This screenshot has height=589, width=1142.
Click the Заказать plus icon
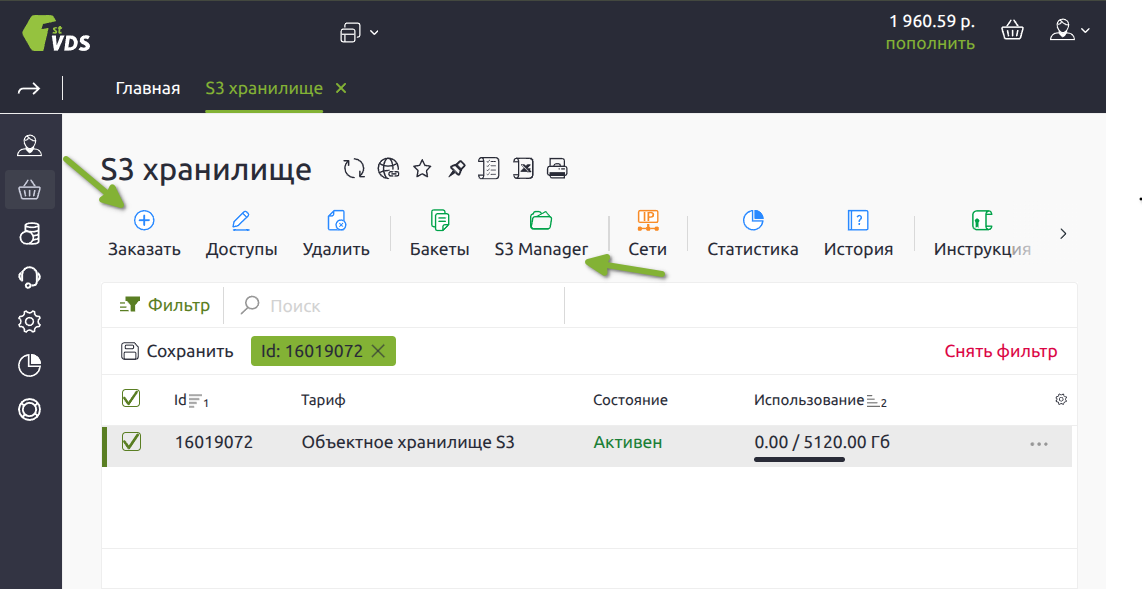(x=144, y=220)
